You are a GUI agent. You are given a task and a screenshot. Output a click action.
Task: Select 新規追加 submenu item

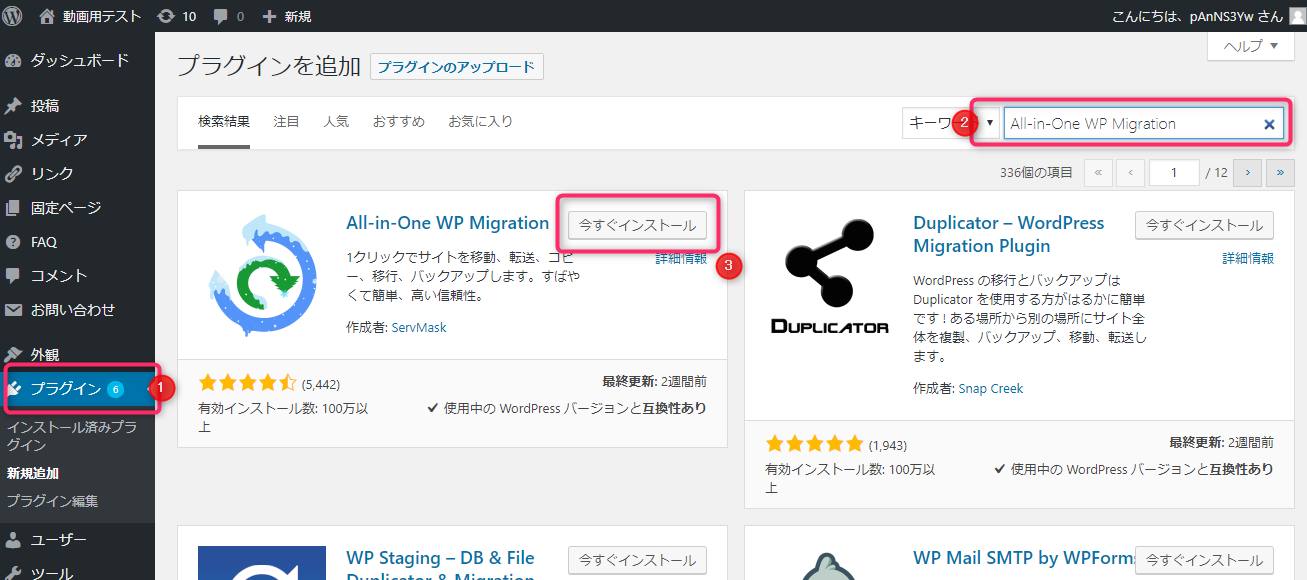[x=33, y=473]
